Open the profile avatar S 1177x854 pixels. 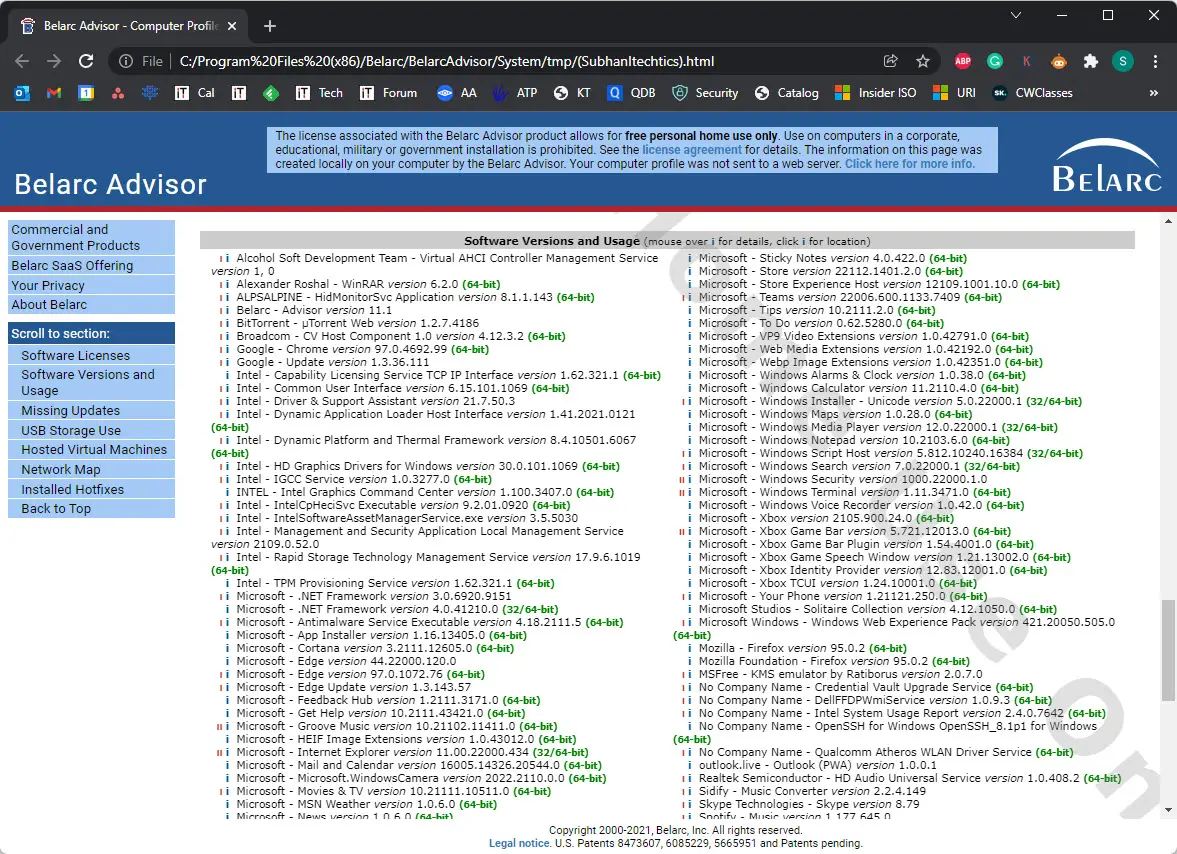1123,62
